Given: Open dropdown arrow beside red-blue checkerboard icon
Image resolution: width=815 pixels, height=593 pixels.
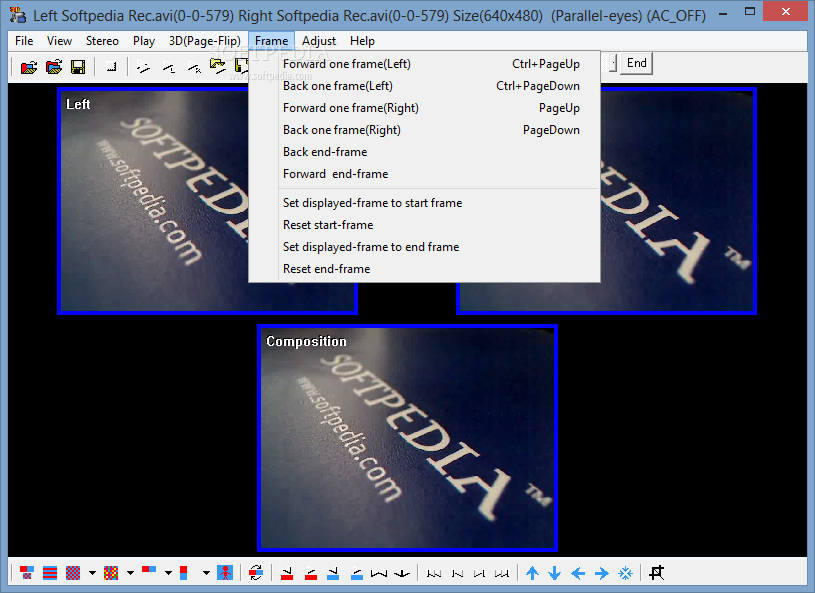Looking at the screenshot, I should (x=93, y=573).
